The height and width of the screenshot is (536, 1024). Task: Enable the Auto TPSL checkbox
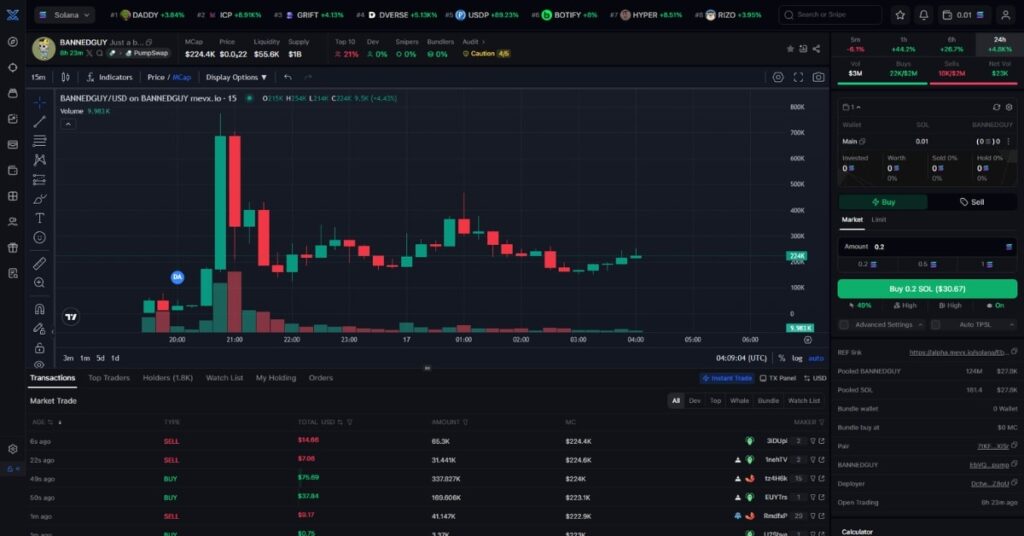(936, 324)
